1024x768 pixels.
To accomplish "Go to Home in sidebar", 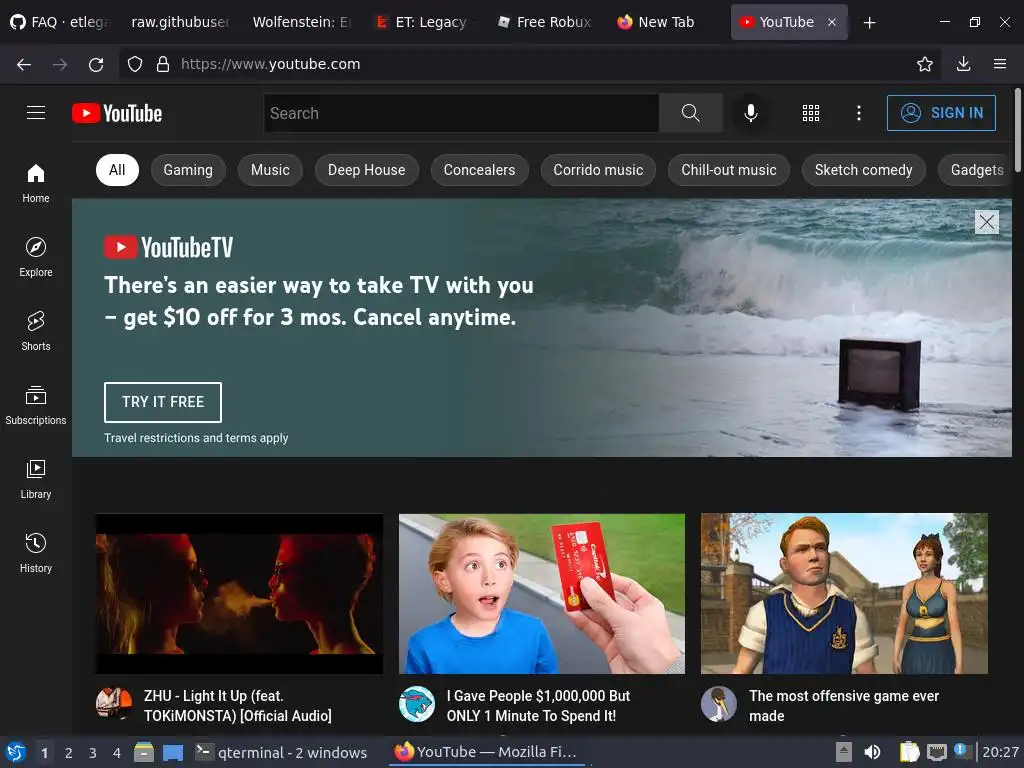I will [x=36, y=184].
